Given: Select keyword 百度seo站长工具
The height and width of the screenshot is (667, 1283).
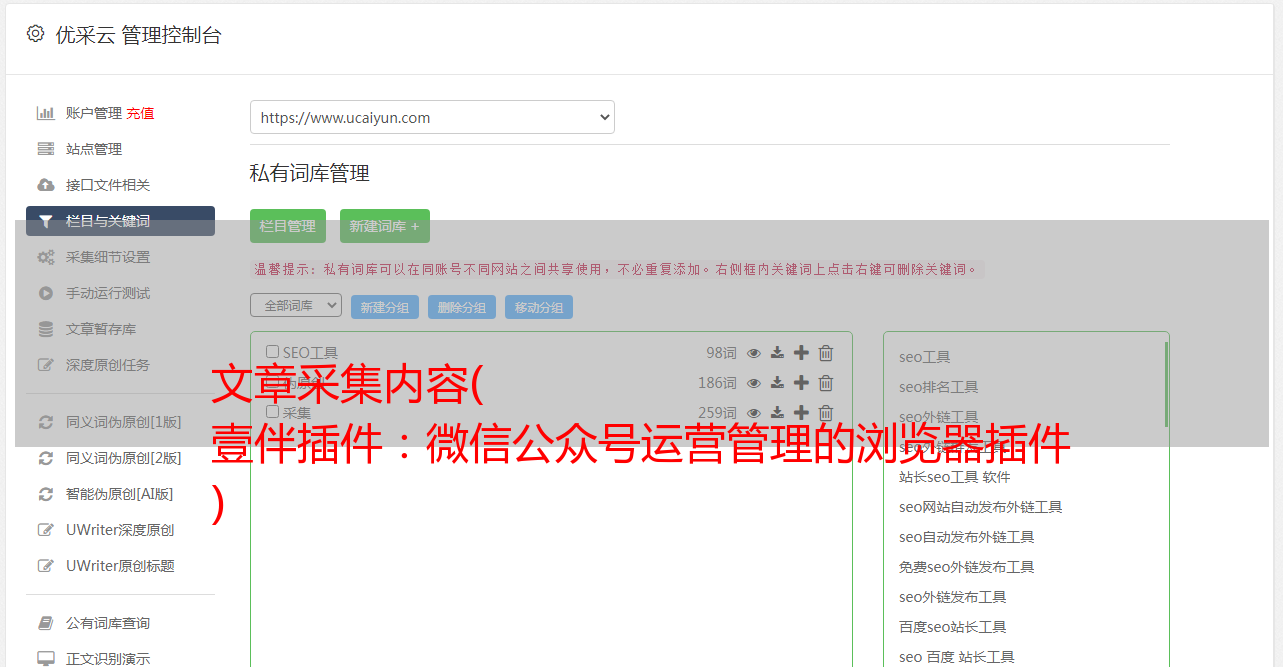Looking at the screenshot, I should [x=953, y=627].
